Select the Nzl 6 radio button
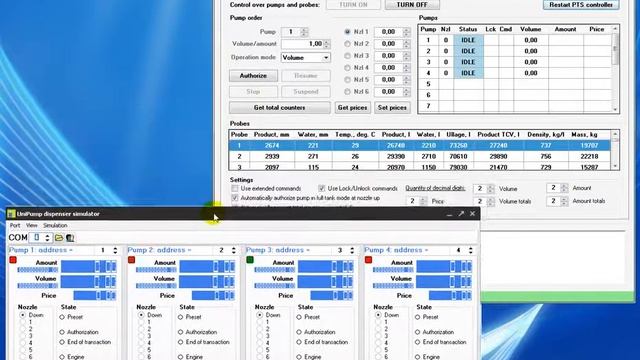This screenshot has width=640, height=360. [x=347, y=92]
